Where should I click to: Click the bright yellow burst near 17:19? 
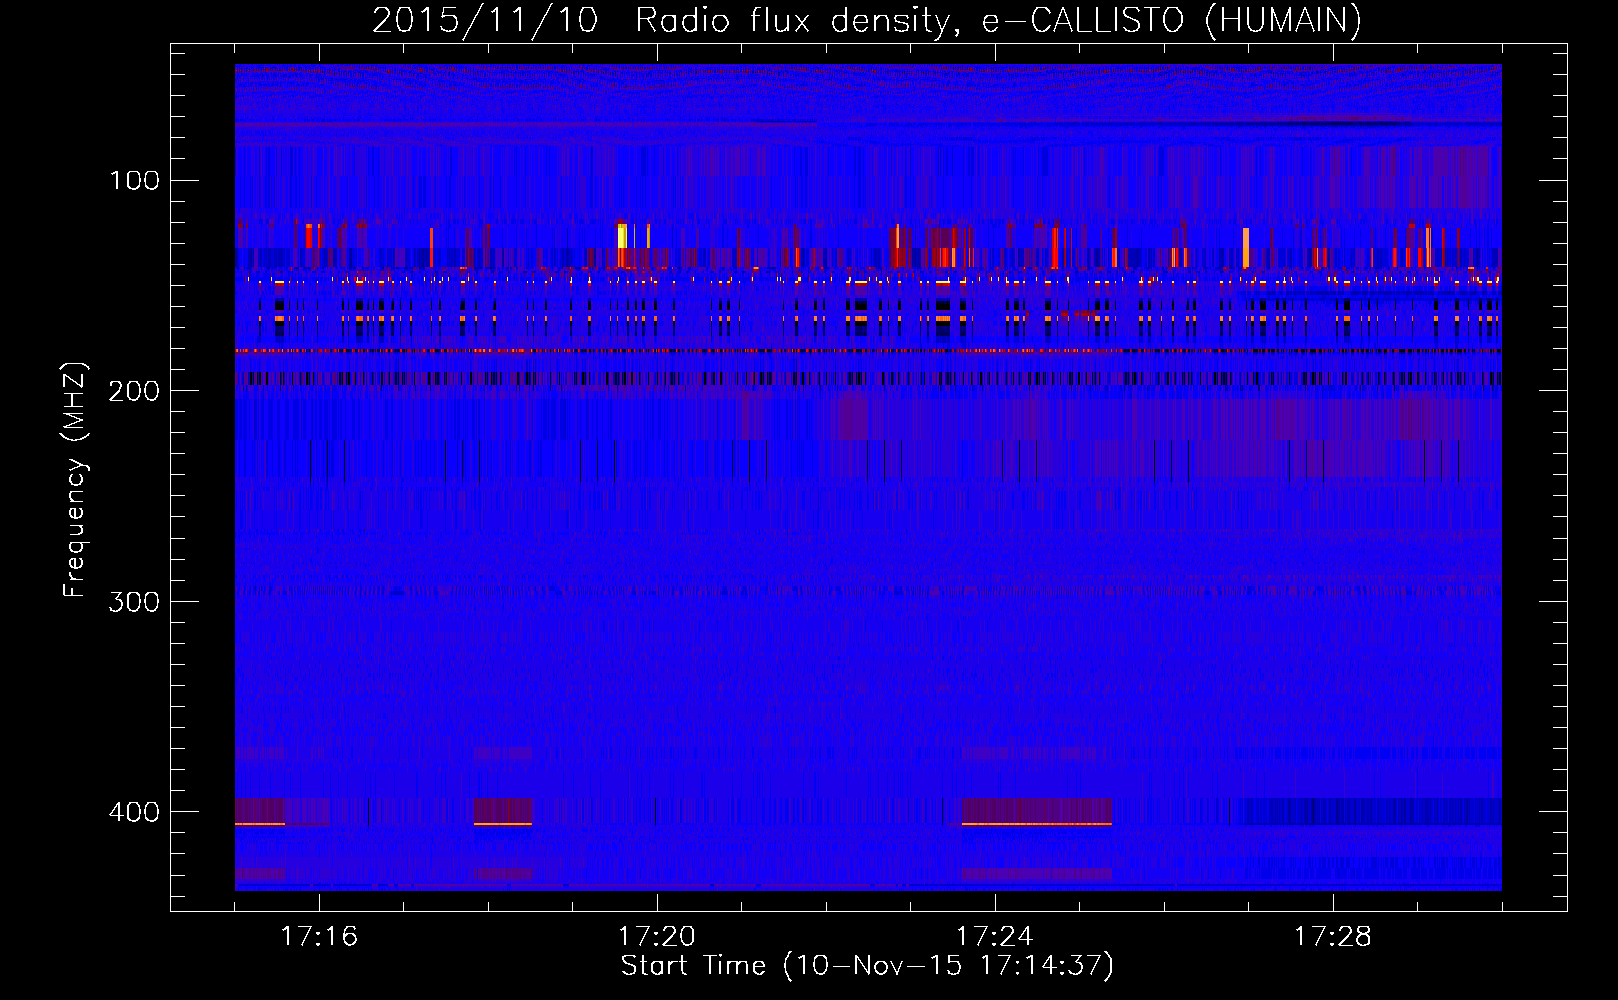(622, 236)
